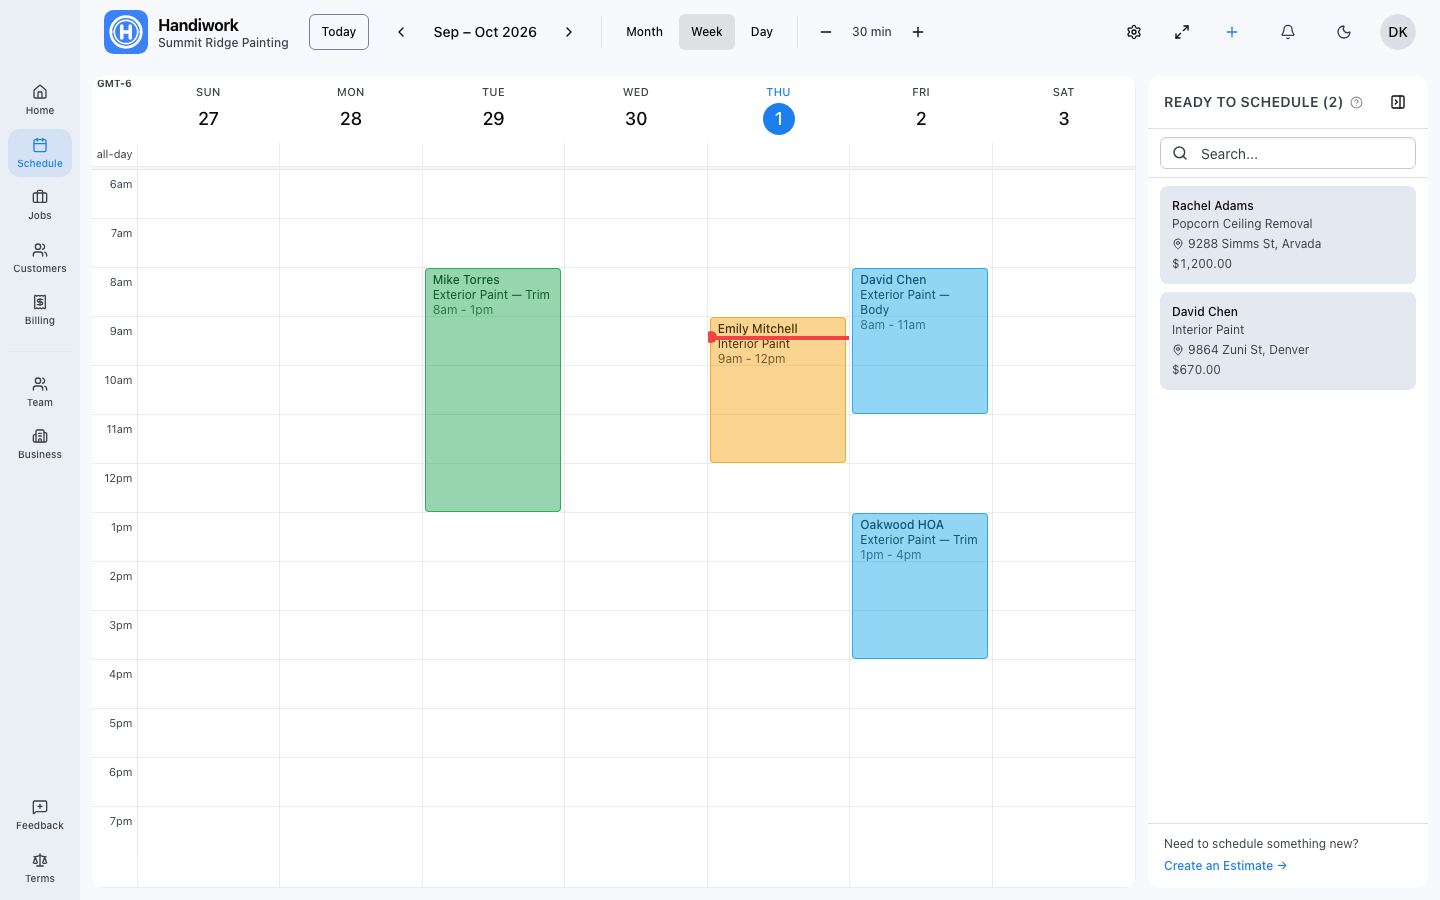Collapse the Ready to Schedule panel
This screenshot has width=1440, height=900.
pyautogui.click(x=1398, y=102)
